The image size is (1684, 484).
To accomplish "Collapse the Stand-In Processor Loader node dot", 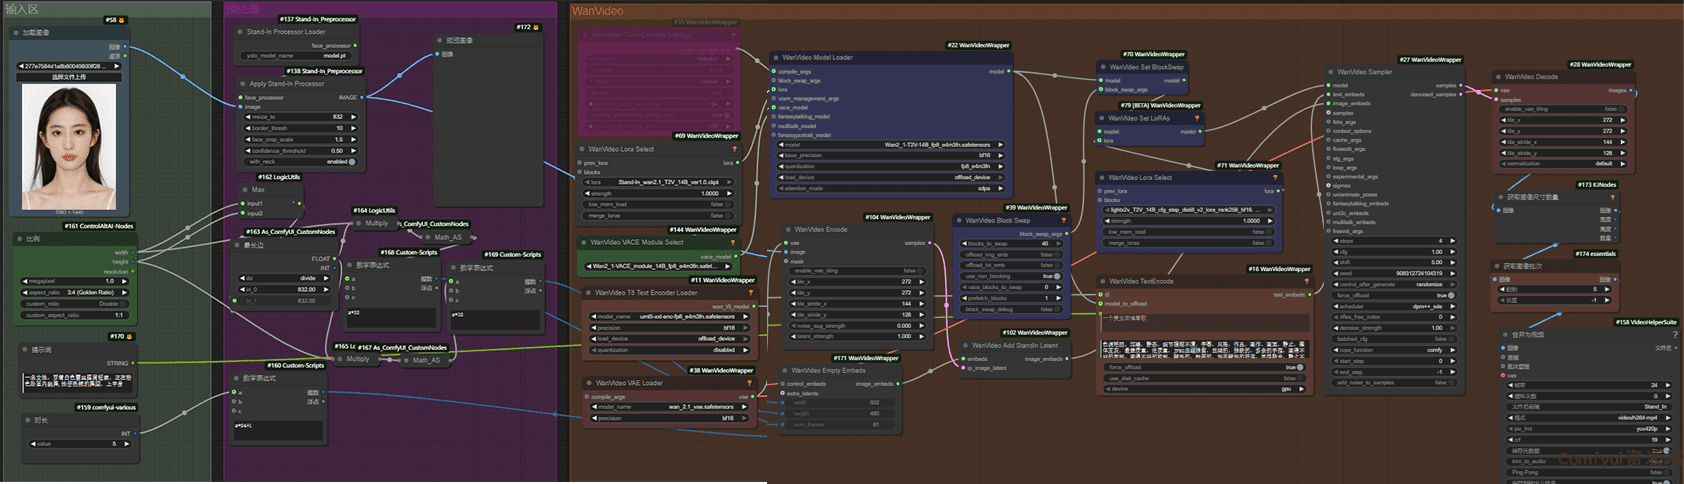I will (x=241, y=32).
